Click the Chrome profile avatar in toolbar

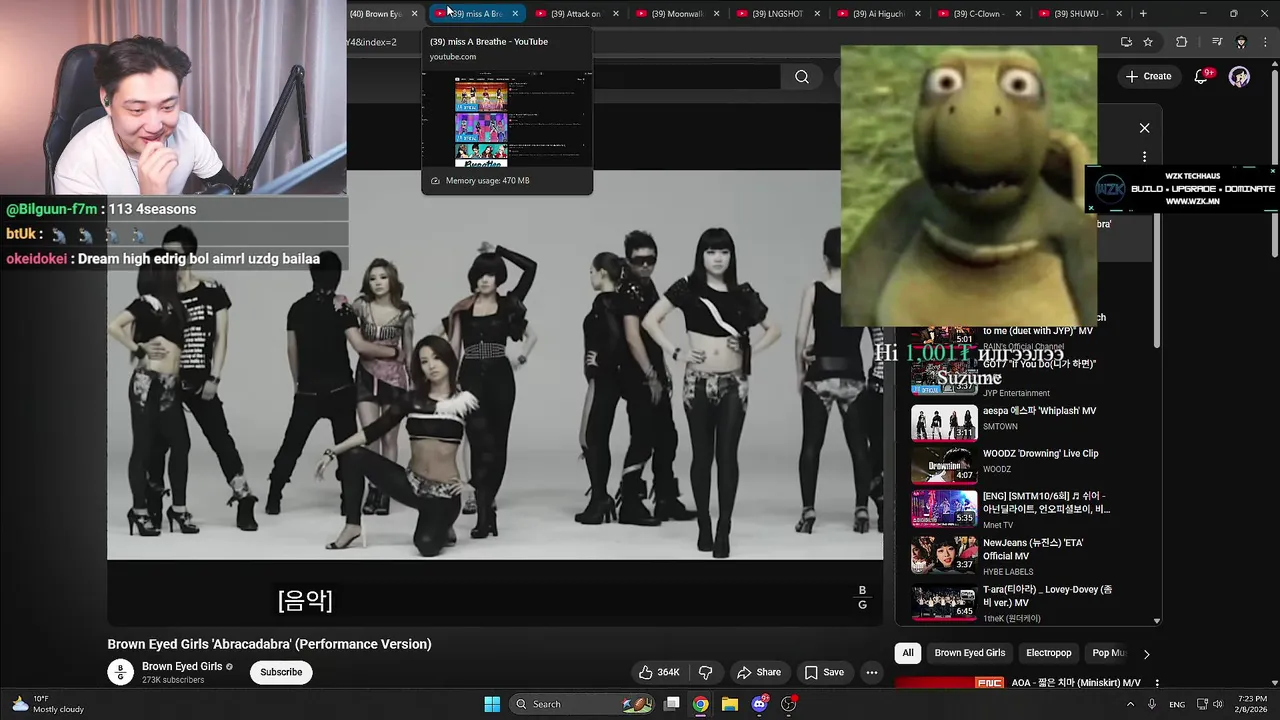coord(1241,42)
